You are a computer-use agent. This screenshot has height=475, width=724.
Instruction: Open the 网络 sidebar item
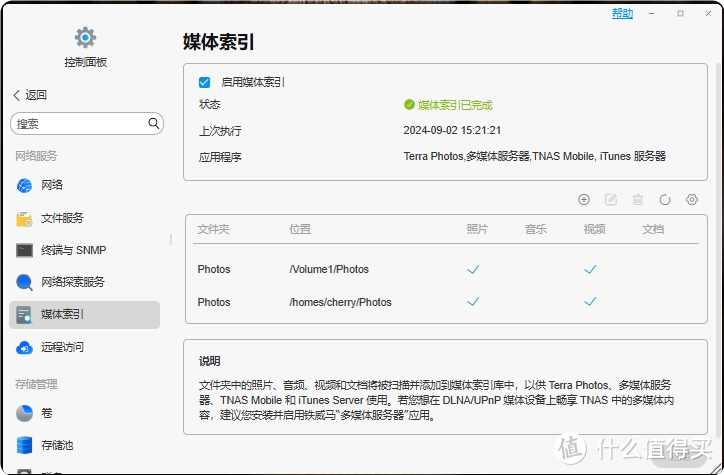52,185
